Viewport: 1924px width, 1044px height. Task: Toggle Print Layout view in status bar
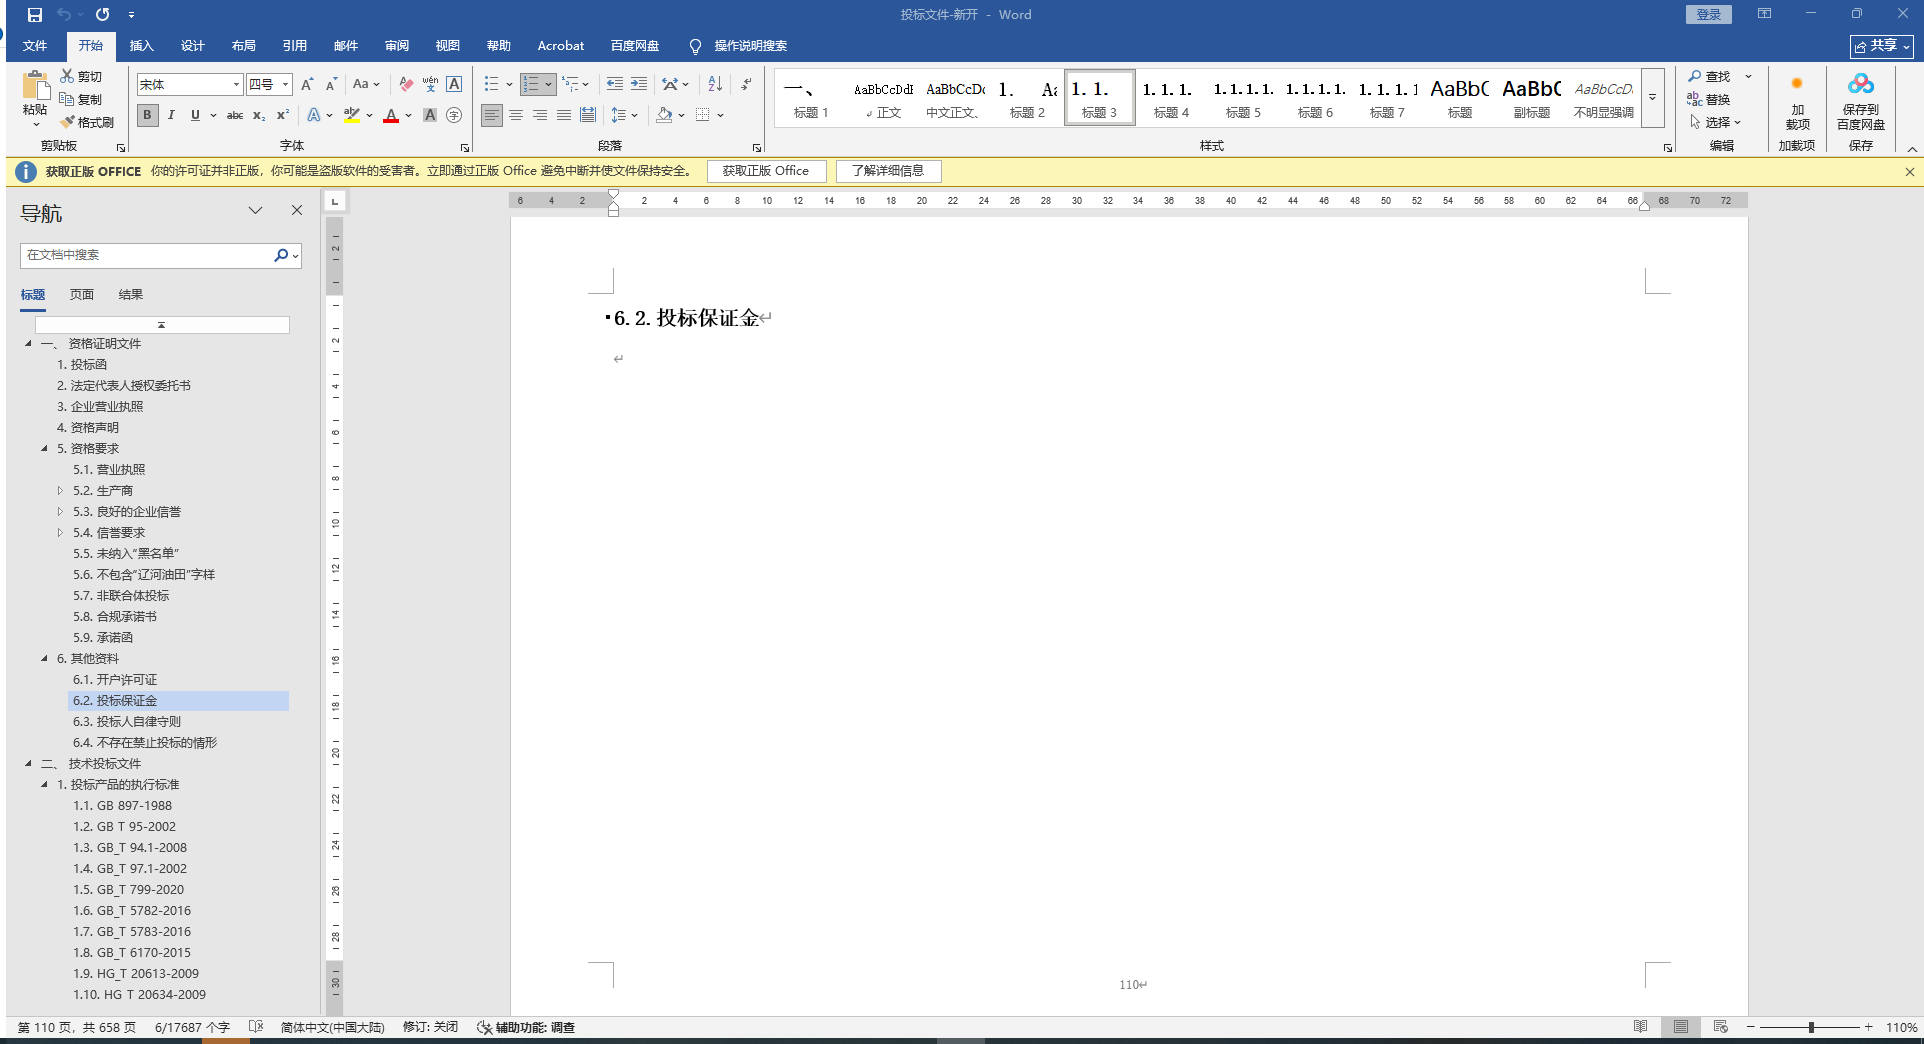point(1681,1027)
